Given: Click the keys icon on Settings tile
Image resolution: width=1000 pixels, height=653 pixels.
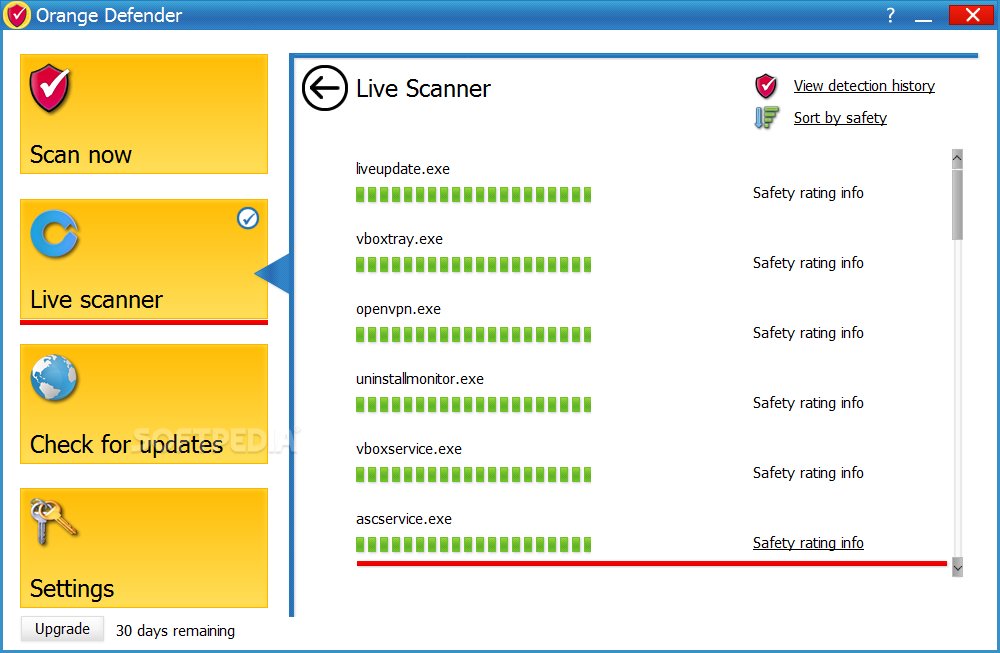Looking at the screenshot, I should click(54, 522).
